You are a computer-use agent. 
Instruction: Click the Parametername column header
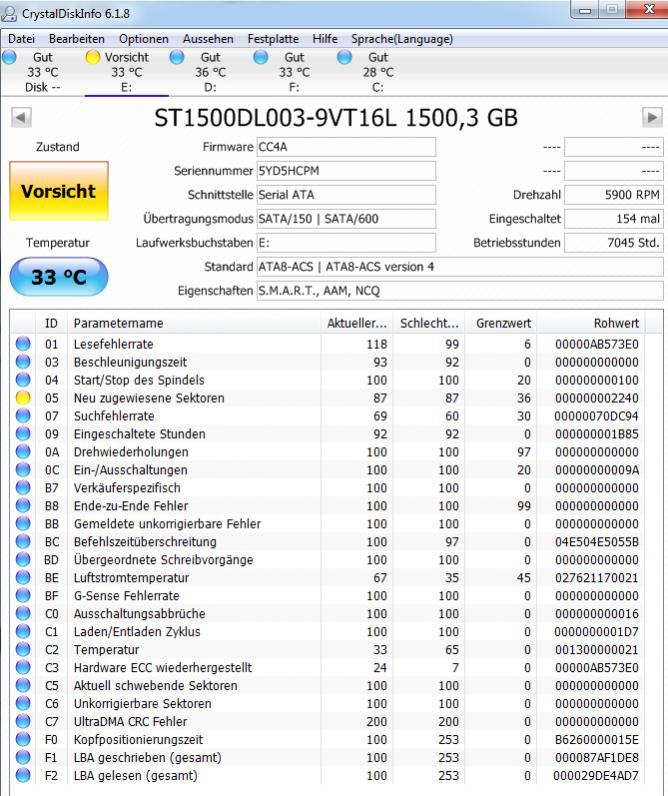pyautogui.click(x=194, y=323)
